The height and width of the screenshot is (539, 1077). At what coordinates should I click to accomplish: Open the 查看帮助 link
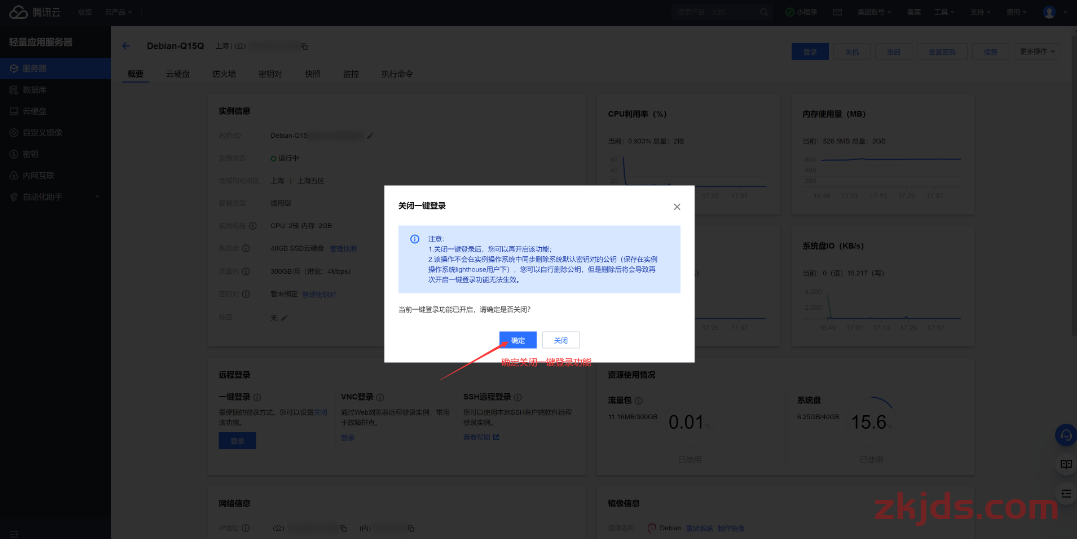pos(481,437)
